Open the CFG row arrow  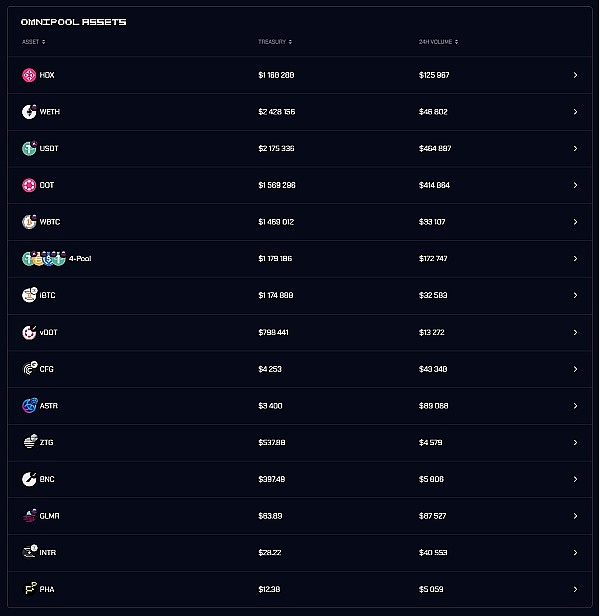tap(575, 369)
